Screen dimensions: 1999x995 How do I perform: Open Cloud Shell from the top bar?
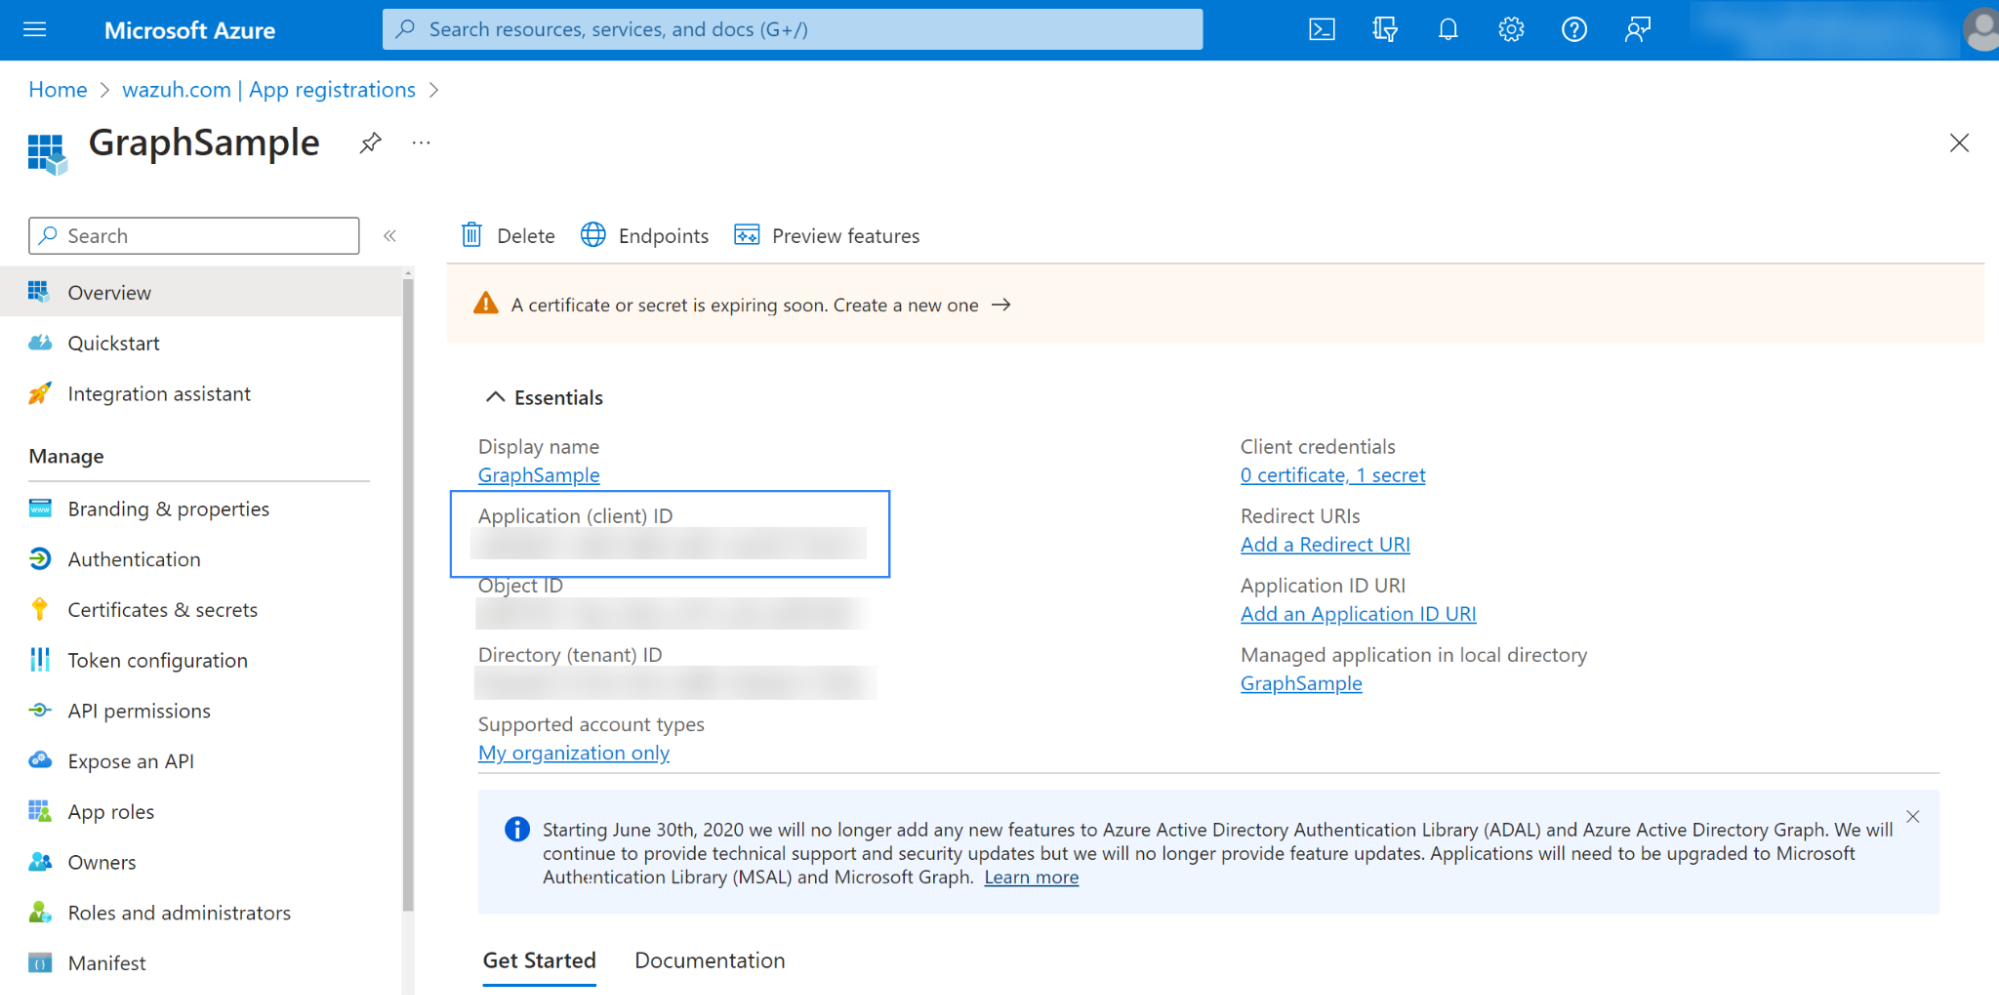(x=1321, y=30)
